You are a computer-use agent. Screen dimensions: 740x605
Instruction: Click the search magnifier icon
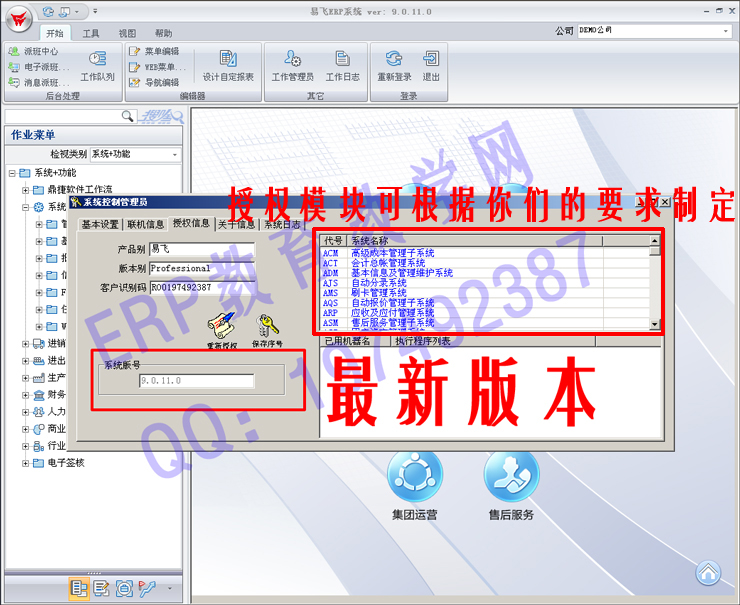(127, 116)
